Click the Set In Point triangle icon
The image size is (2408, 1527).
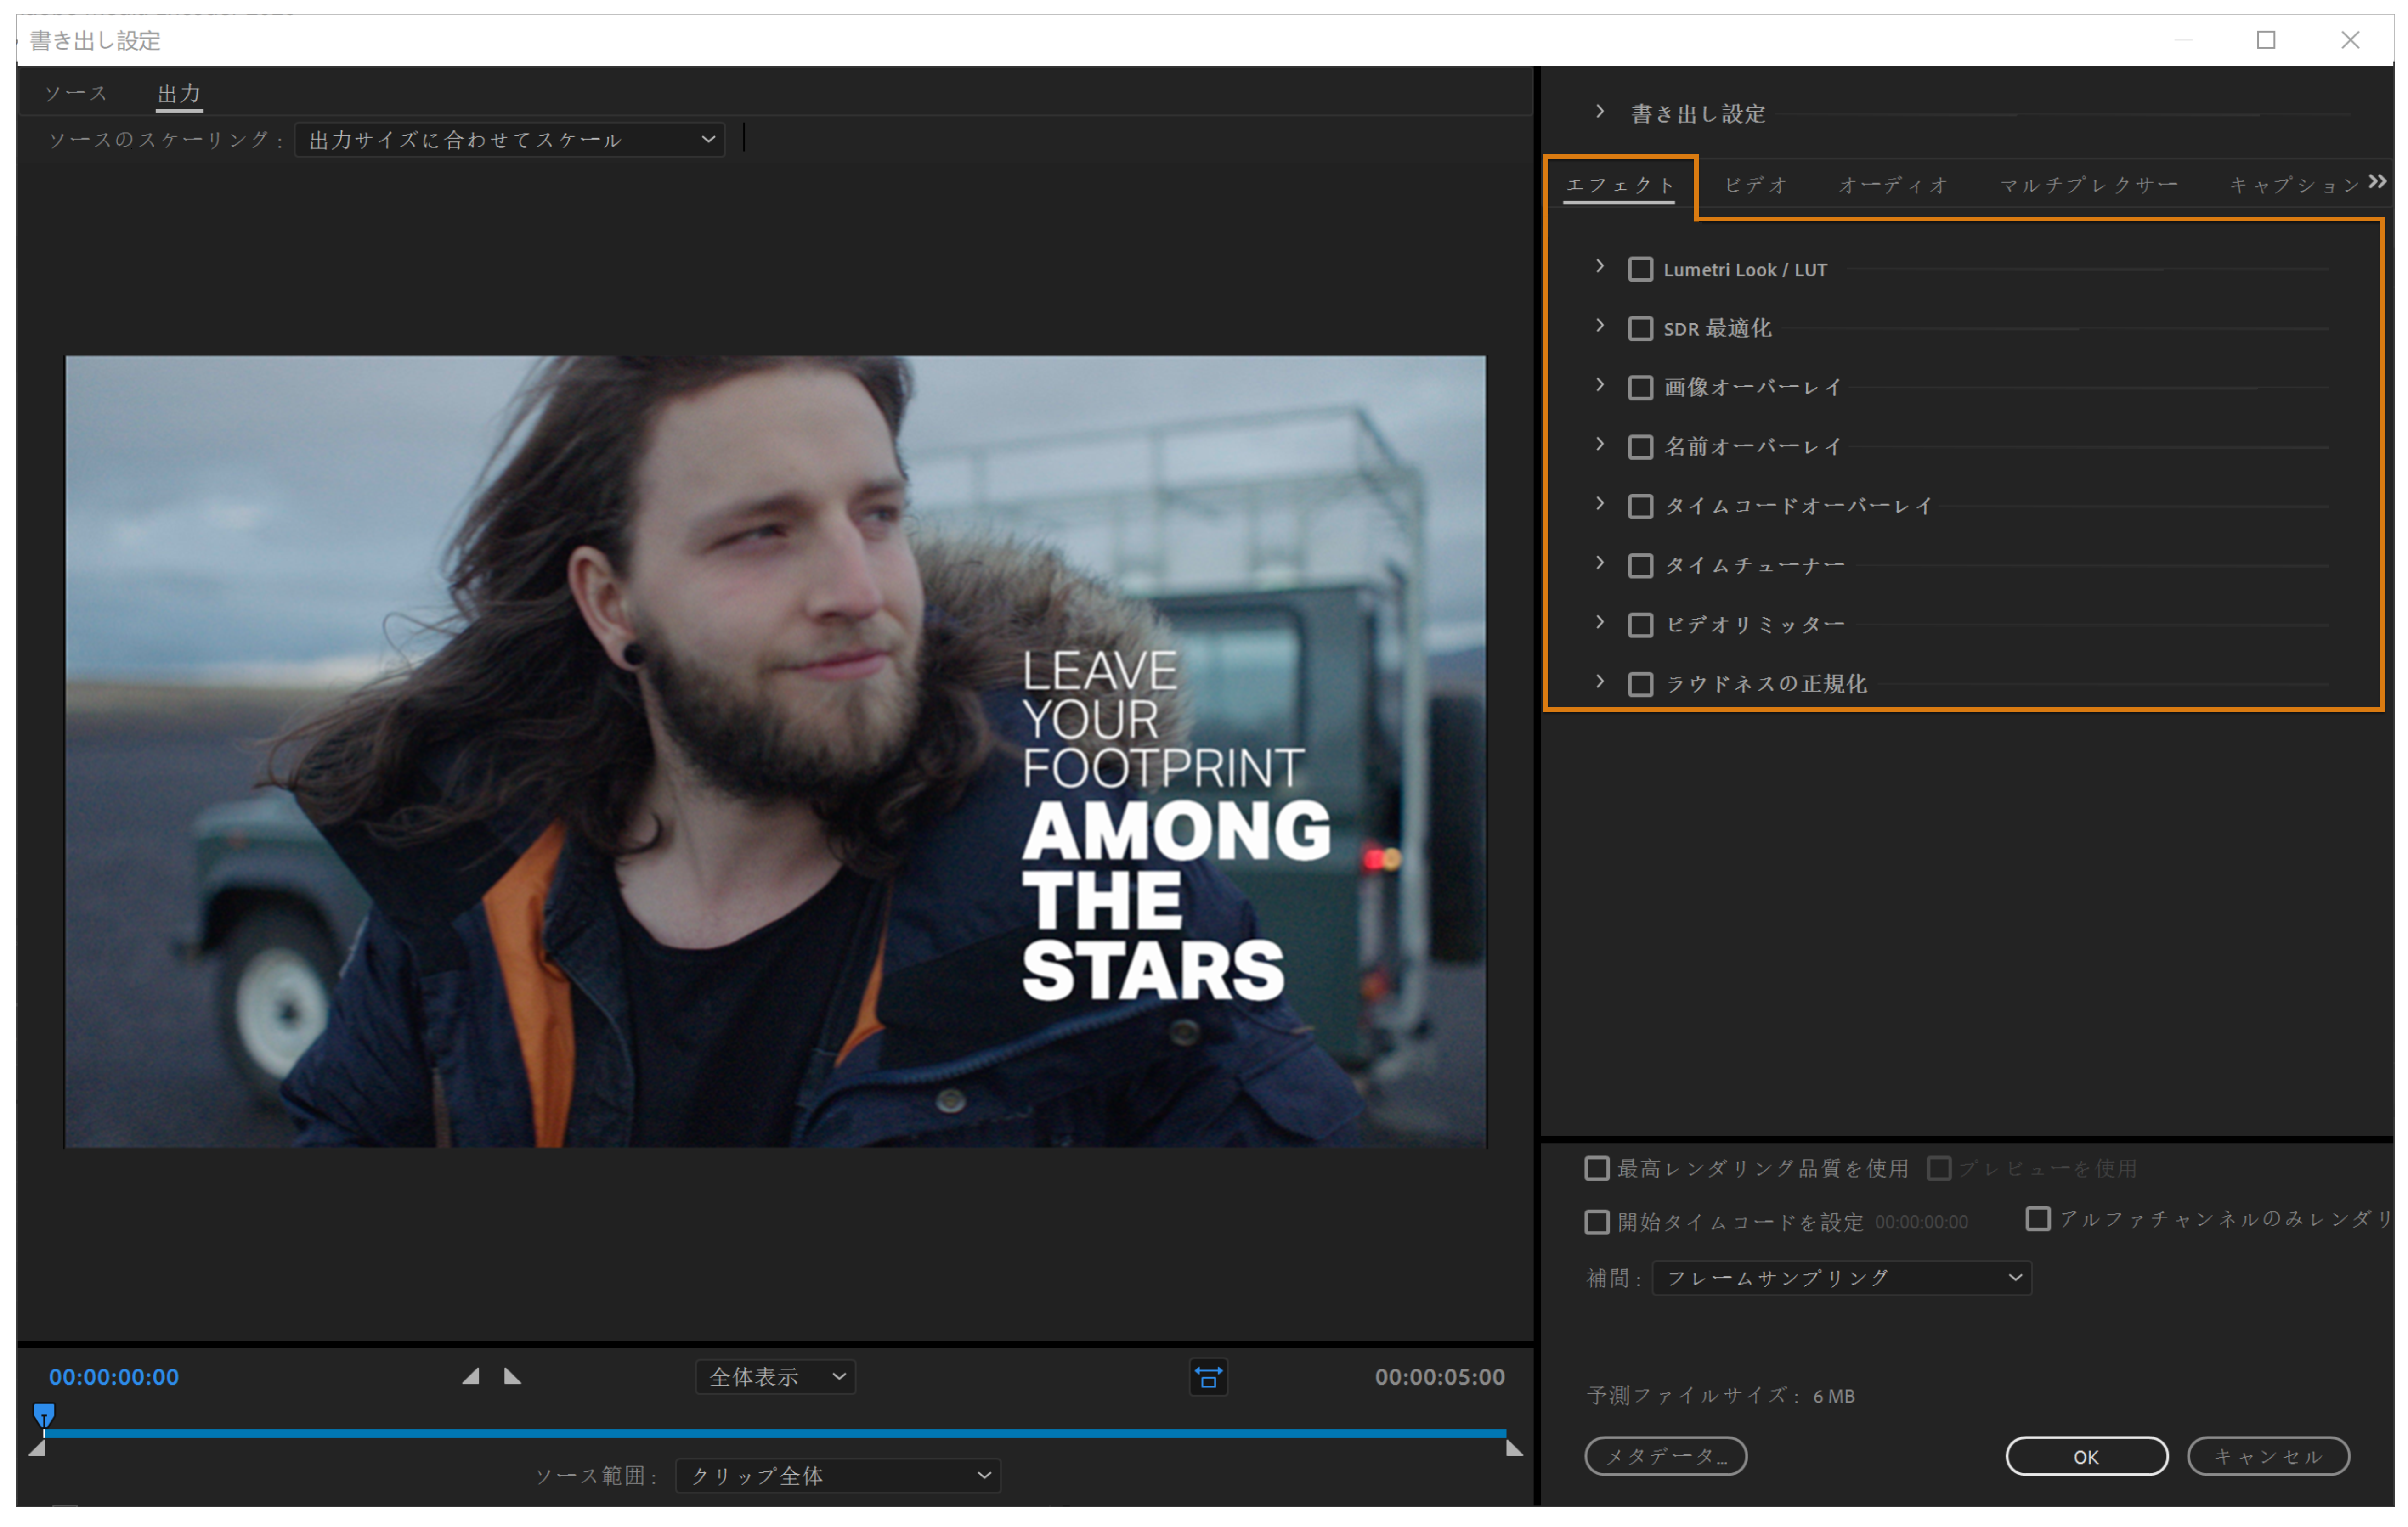coord(471,1377)
